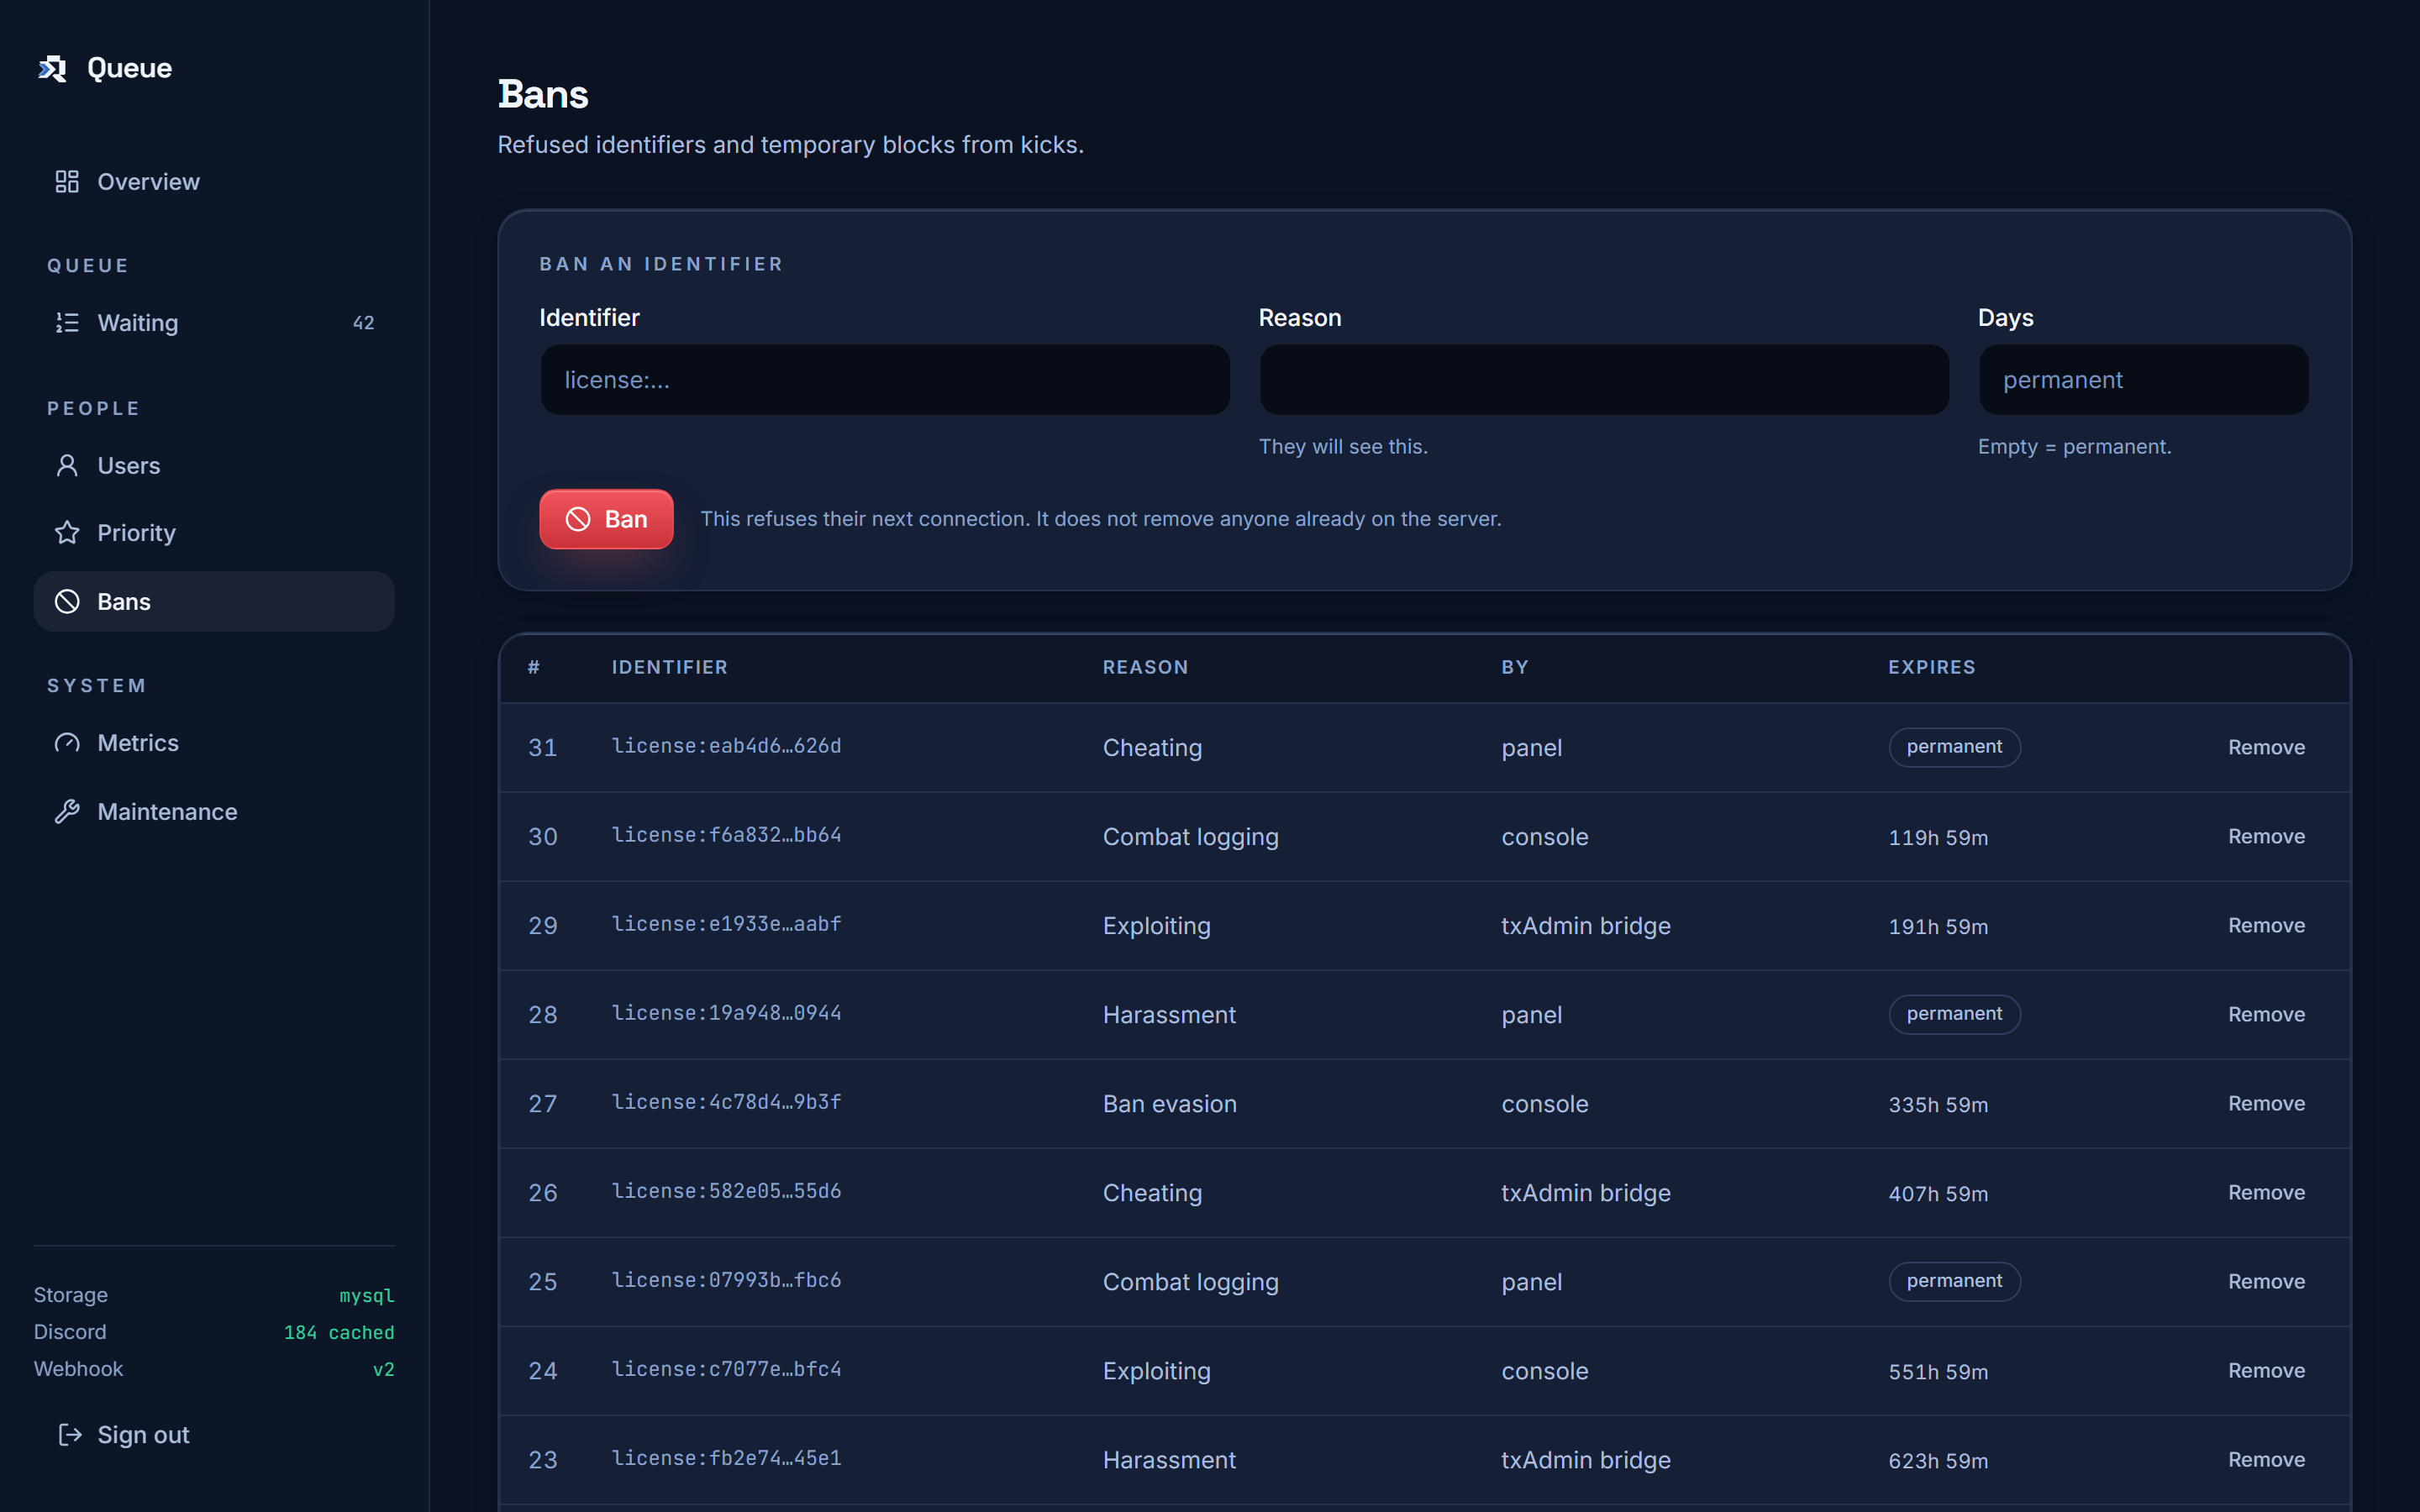Click the 184 cached Discord status
This screenshot has height=1512, width=2420.
click(339, 1333)
